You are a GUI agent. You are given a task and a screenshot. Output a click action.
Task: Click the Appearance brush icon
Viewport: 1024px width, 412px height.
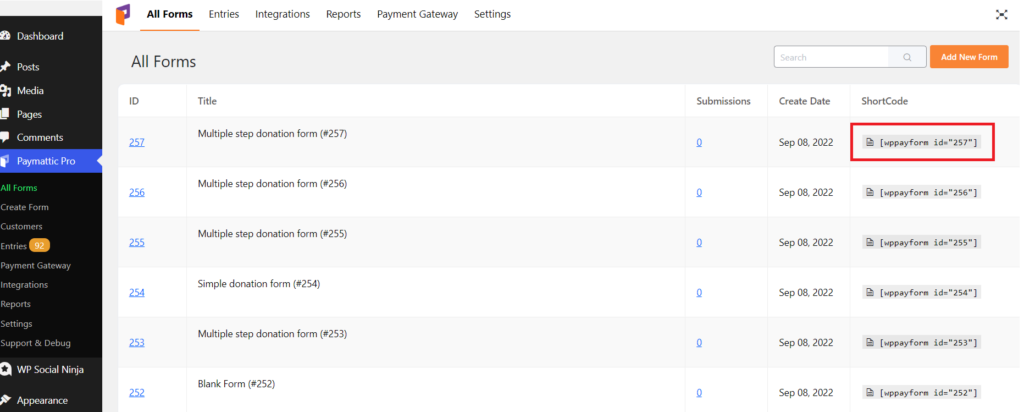pyautogui.click(x=5, y=400)
